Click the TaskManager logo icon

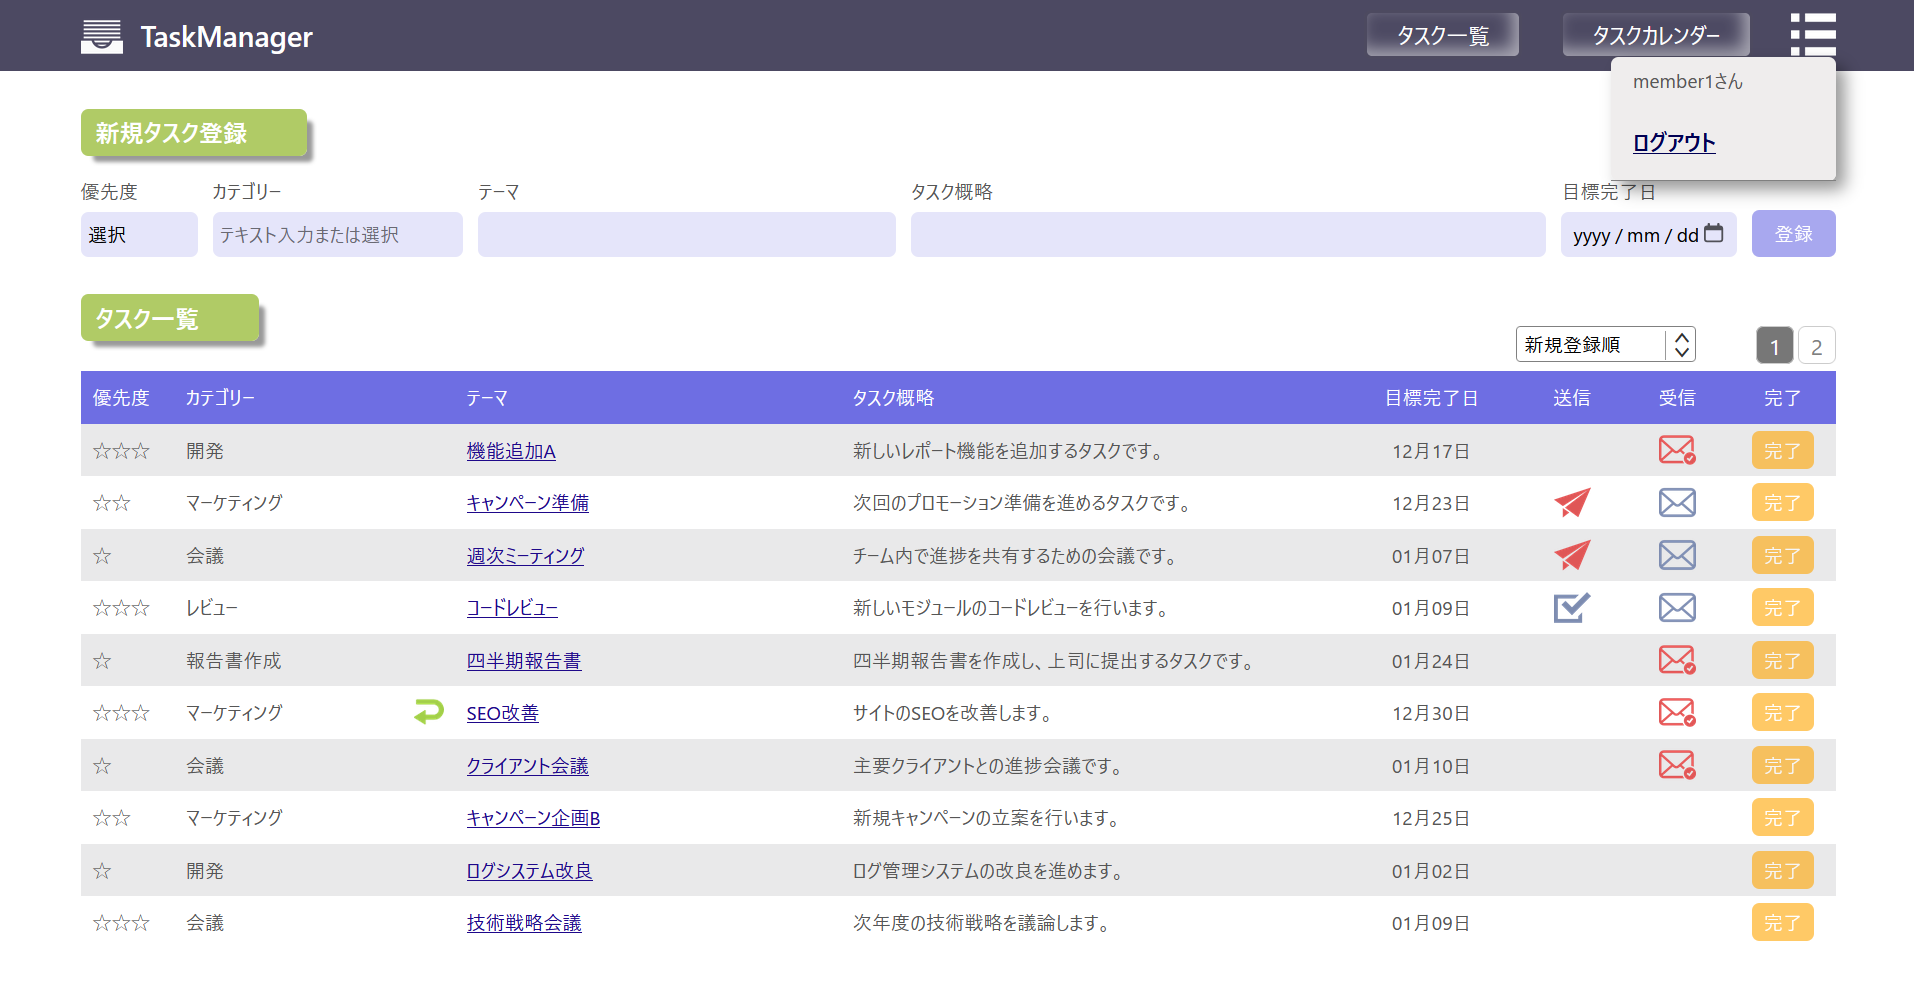coord(102,37)
